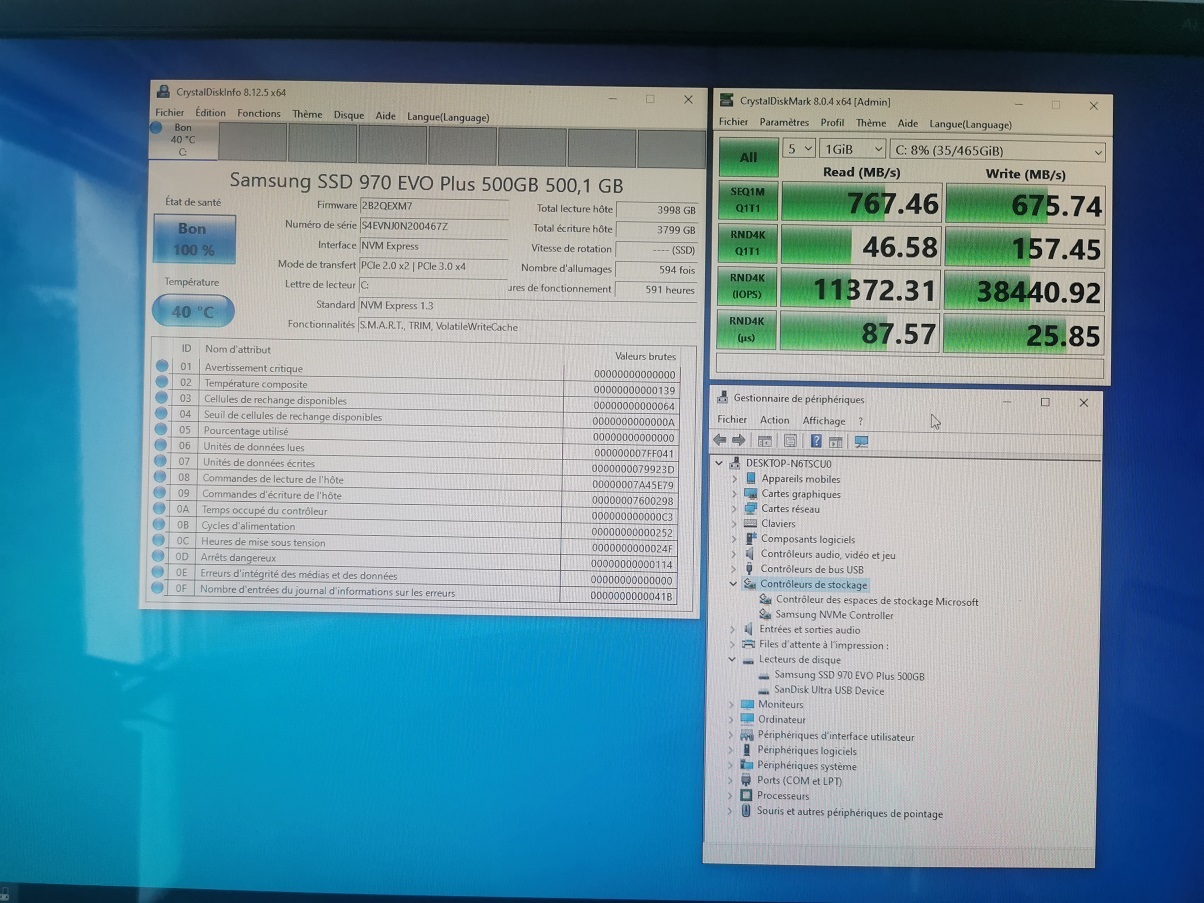
Task: Click the status circle for Avertissement critique
Action: (x=162, y=366)
